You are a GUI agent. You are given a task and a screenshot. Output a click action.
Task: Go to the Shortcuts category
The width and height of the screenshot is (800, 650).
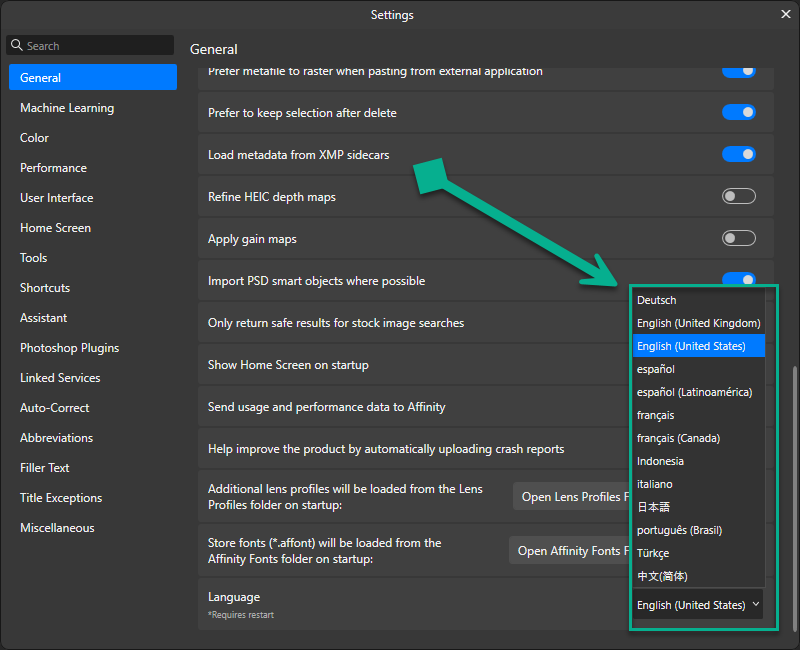coord(45,288)
